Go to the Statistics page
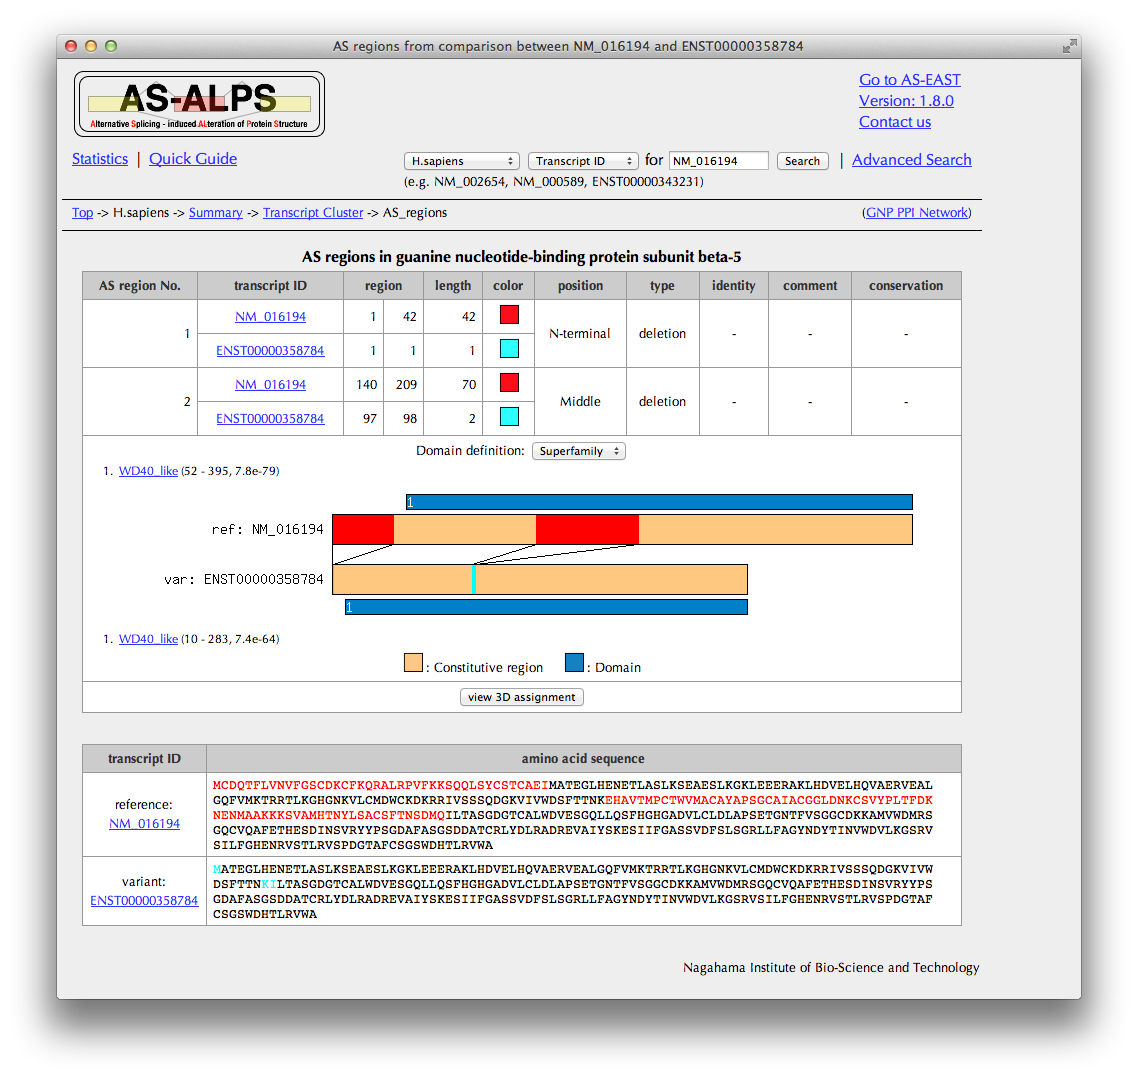The image size is (1138, 1078). (100, 159)
